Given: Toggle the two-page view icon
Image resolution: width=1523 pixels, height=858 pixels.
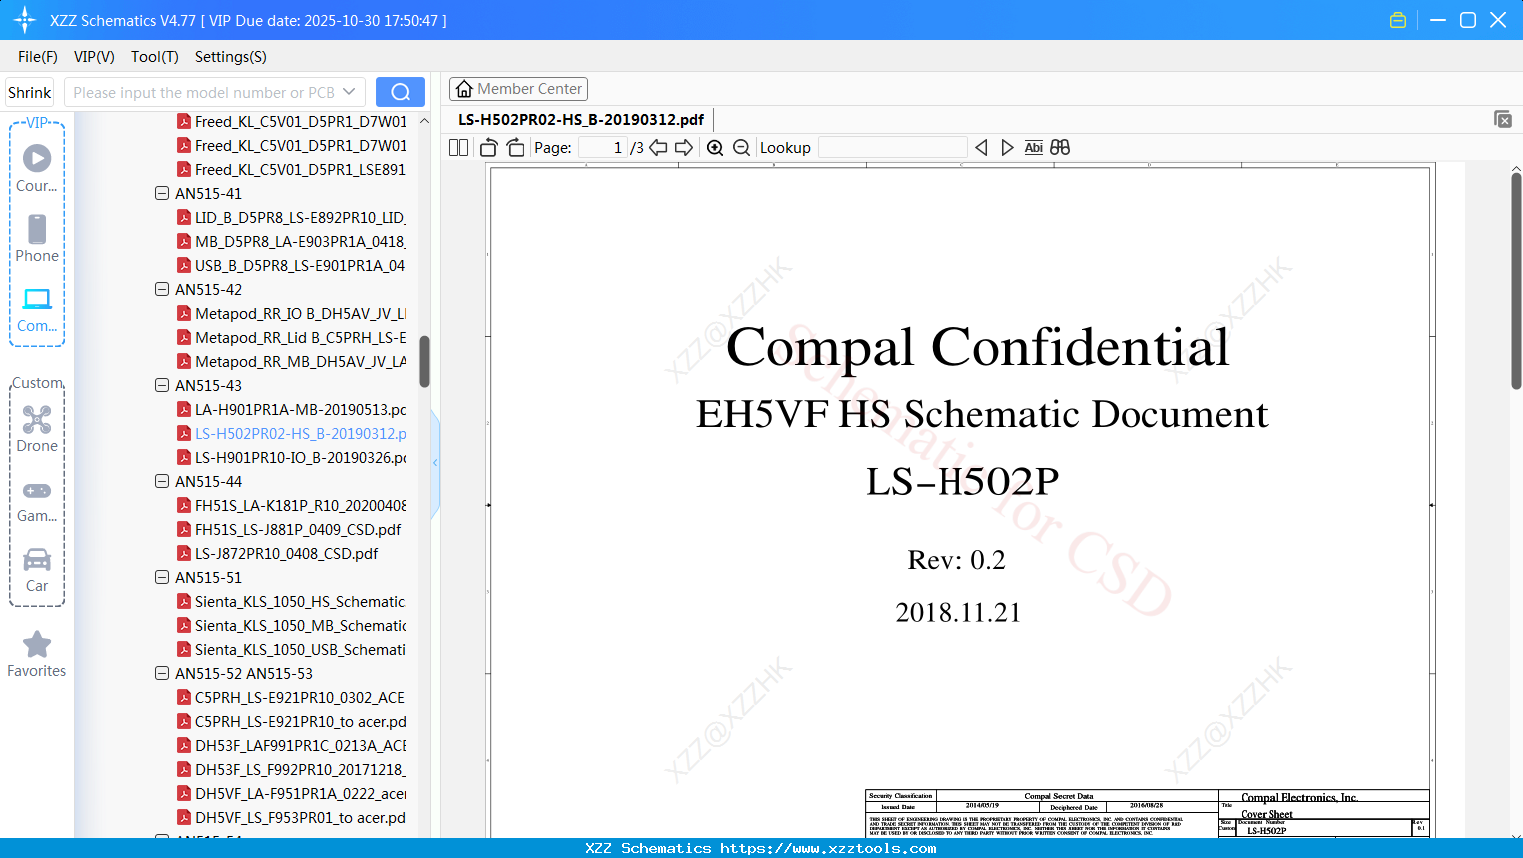Looking at the screenshot, I should (x=459, y=148).
